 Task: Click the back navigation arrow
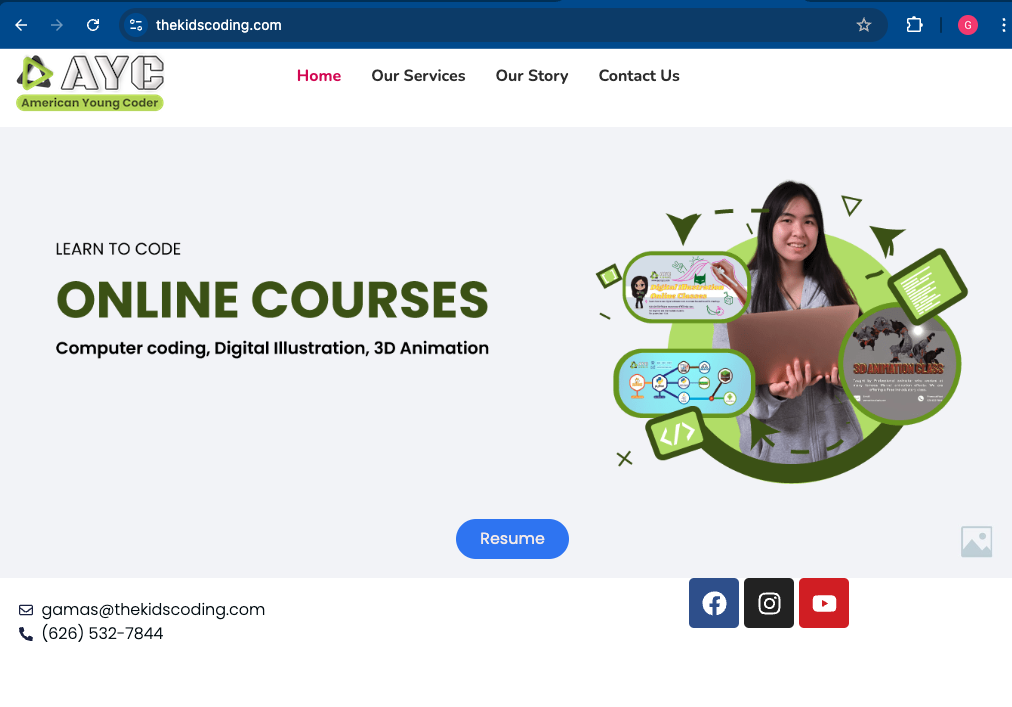(21, 25)
